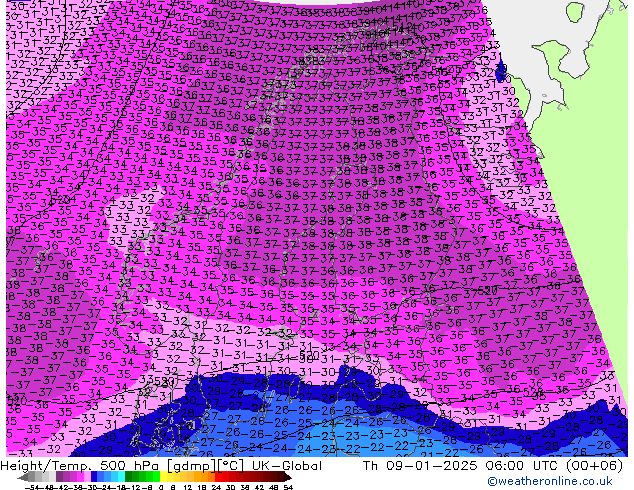Click the right arrow end of color legend
The image size is (634, 490).
288,477
